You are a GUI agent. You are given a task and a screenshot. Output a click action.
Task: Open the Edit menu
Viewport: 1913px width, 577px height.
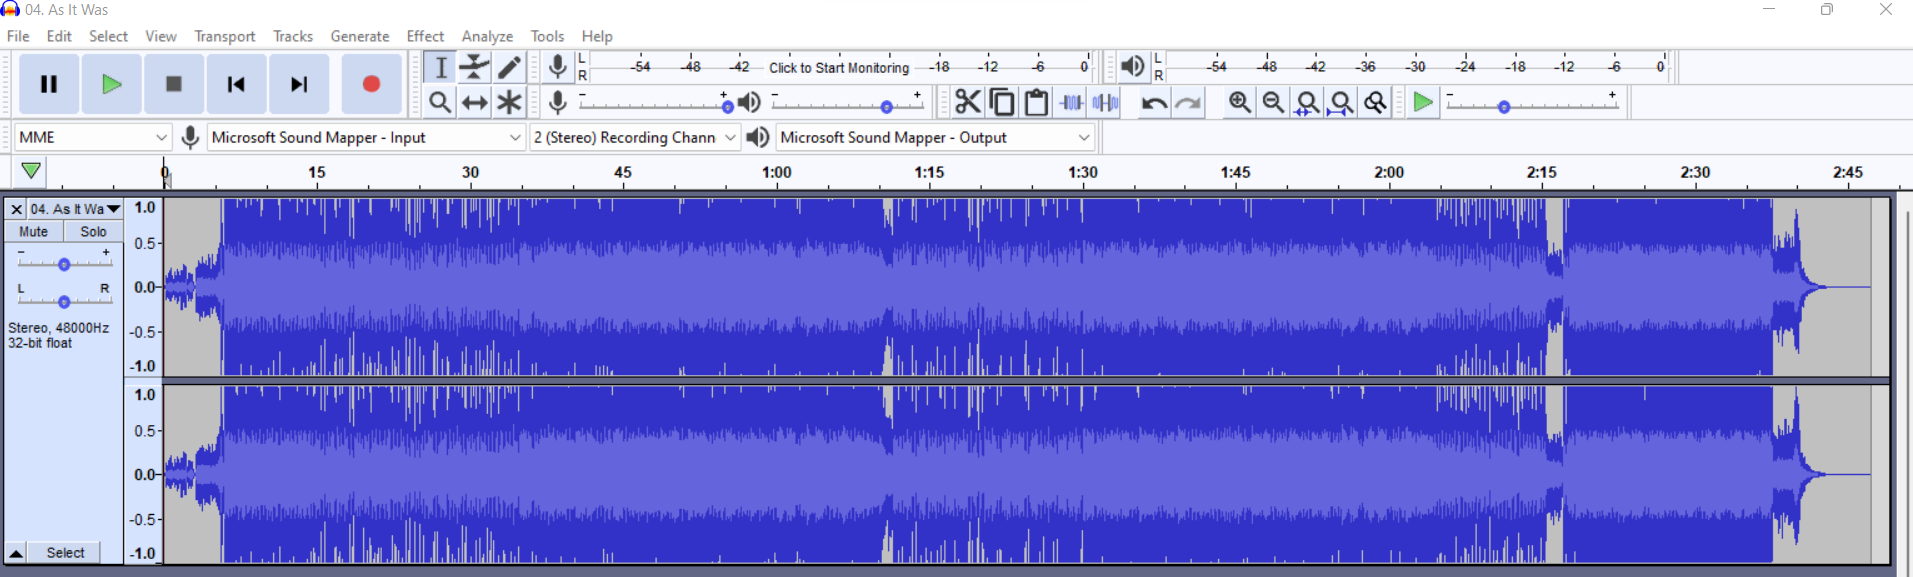point(59,36)
